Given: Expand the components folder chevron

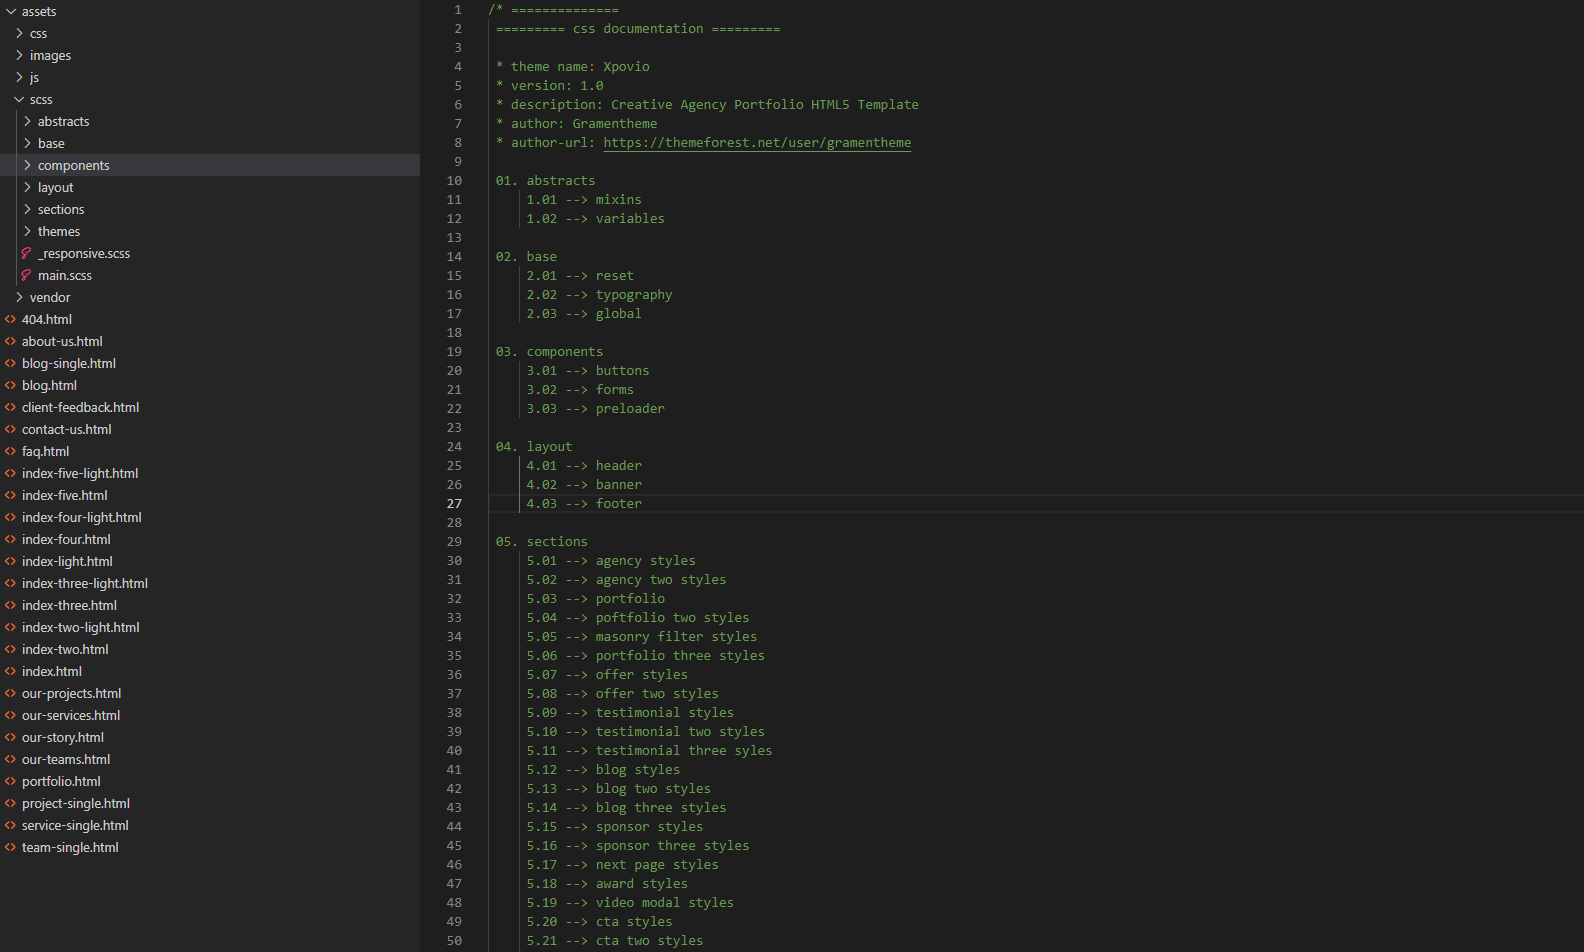Looking at the screenshot, I should pyautogui.click(x=27, y=166).
